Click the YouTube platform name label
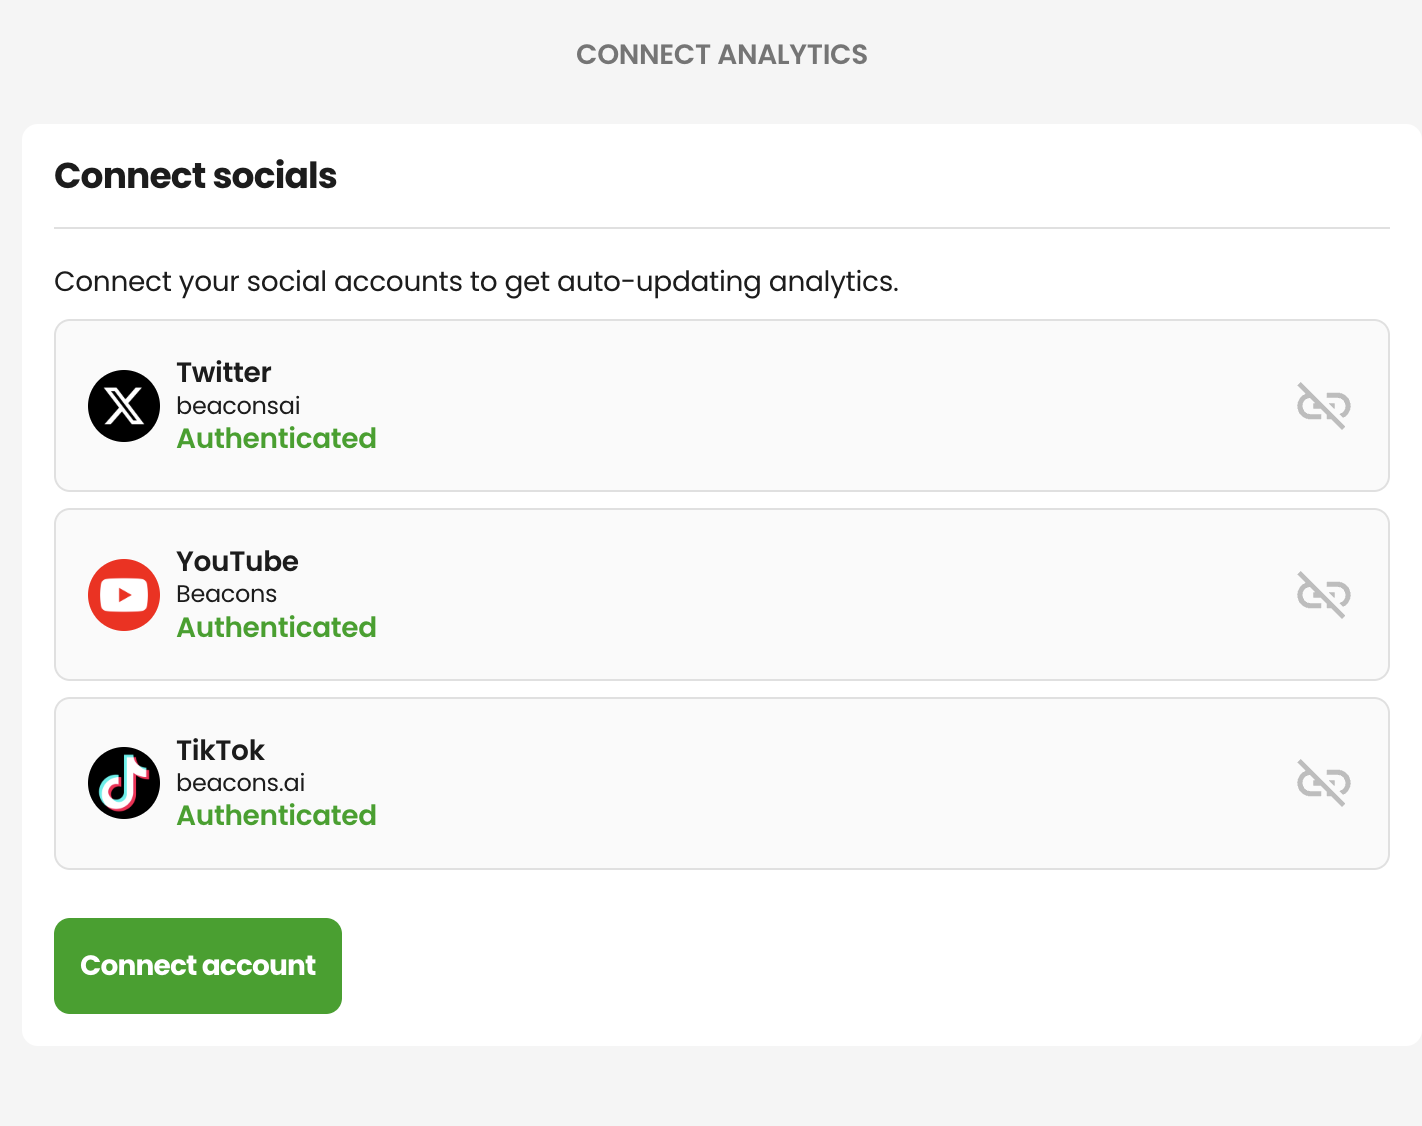The height and width of the screenshot is (1126, 1422). (237, 561)
